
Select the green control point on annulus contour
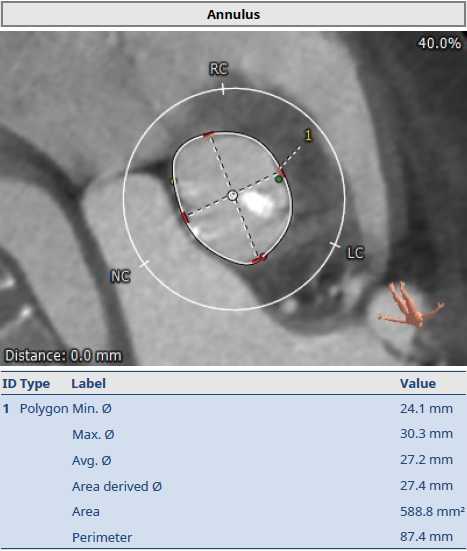(x=279, y=179)
